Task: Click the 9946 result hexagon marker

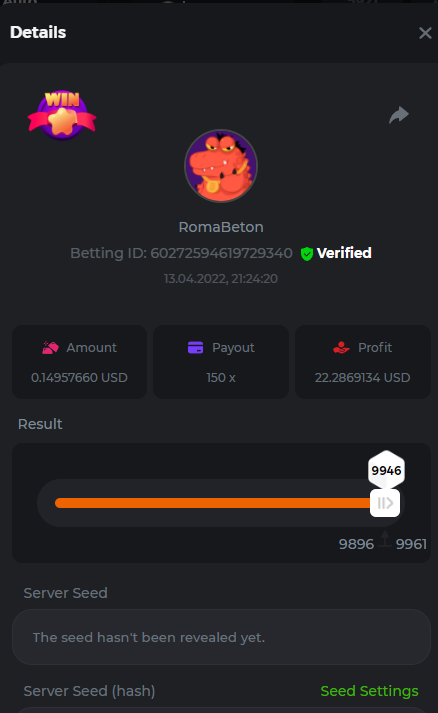Action: point(386,470)
